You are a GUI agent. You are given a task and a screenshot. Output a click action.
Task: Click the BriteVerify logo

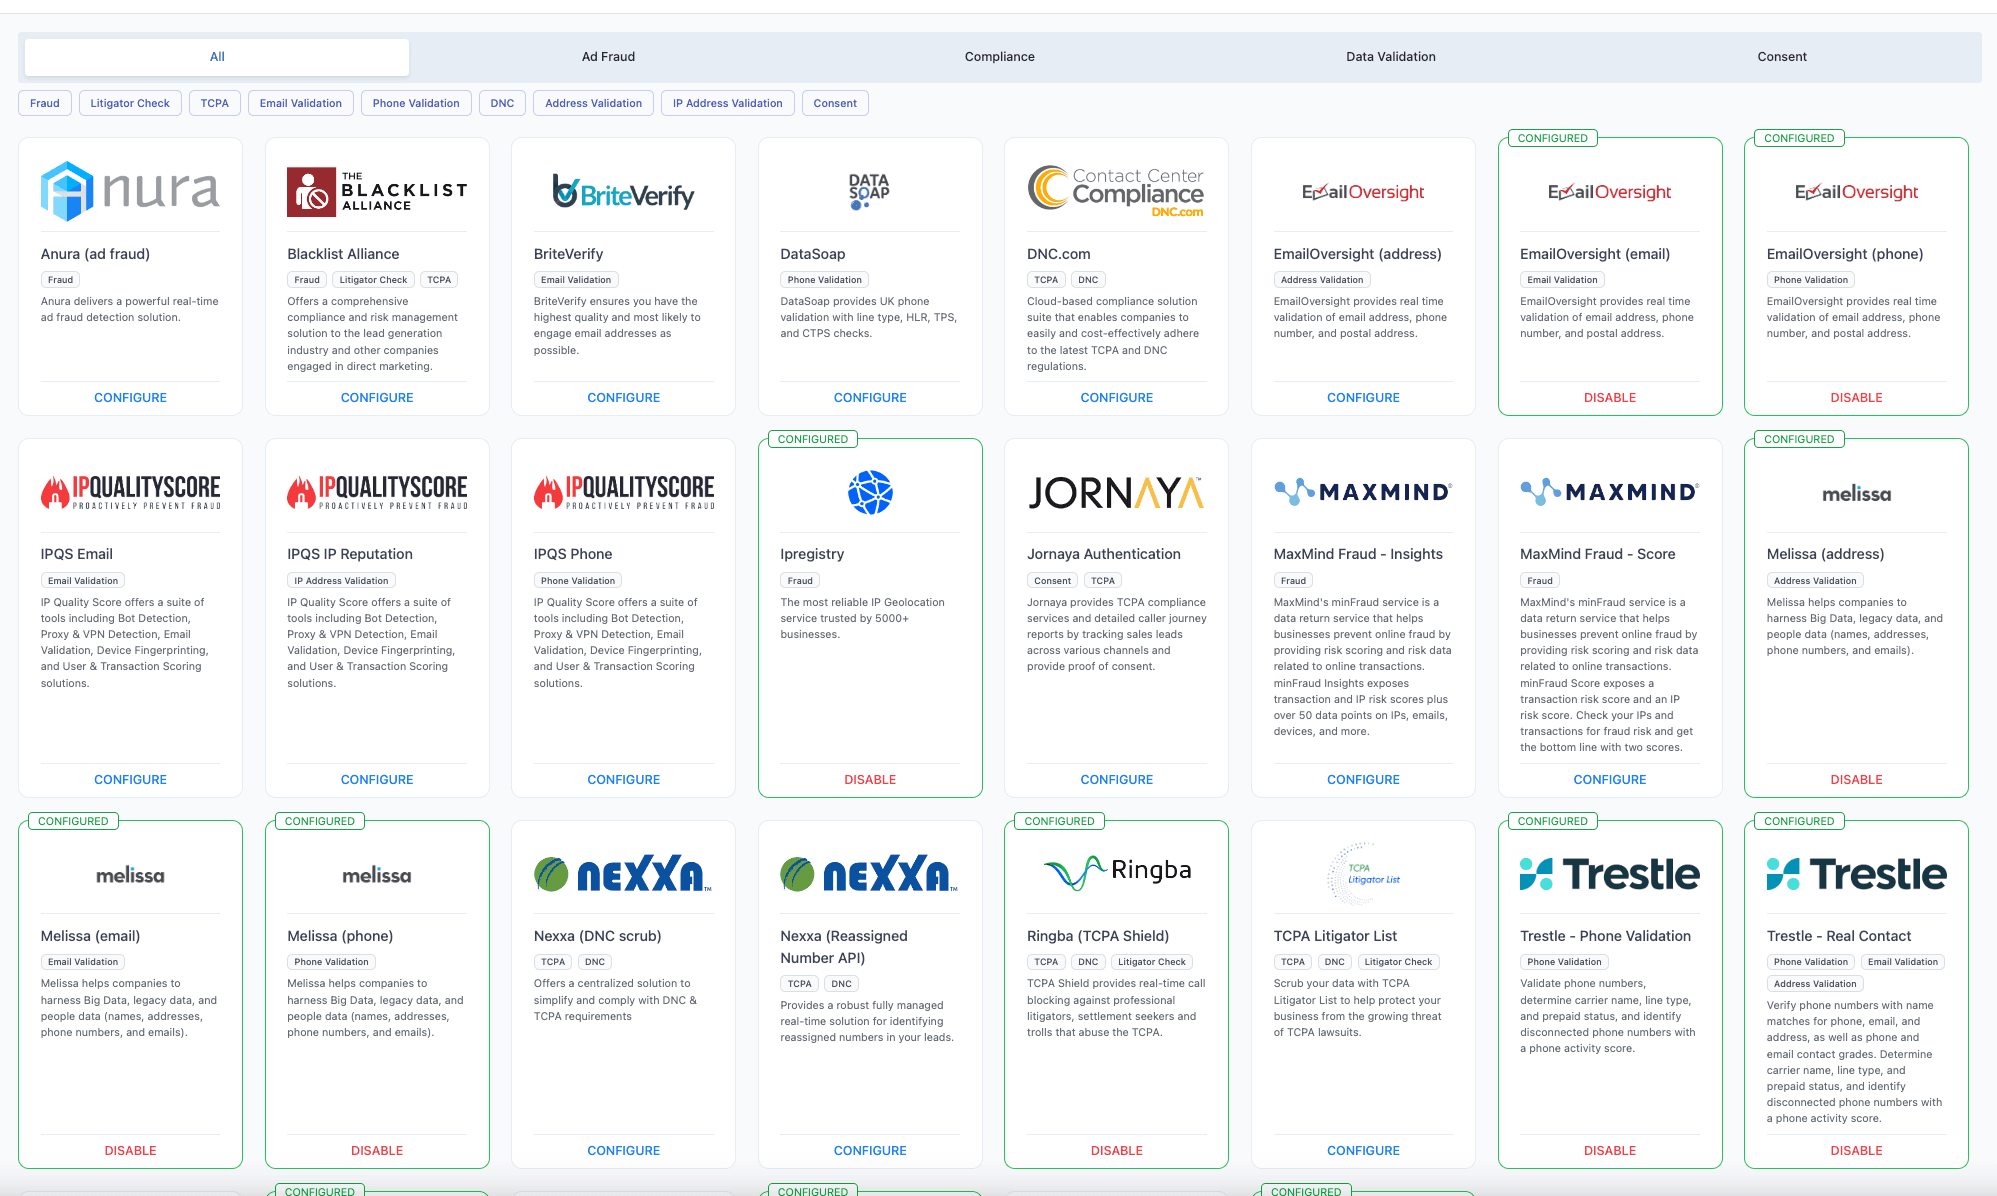click(x=623, y=191)
